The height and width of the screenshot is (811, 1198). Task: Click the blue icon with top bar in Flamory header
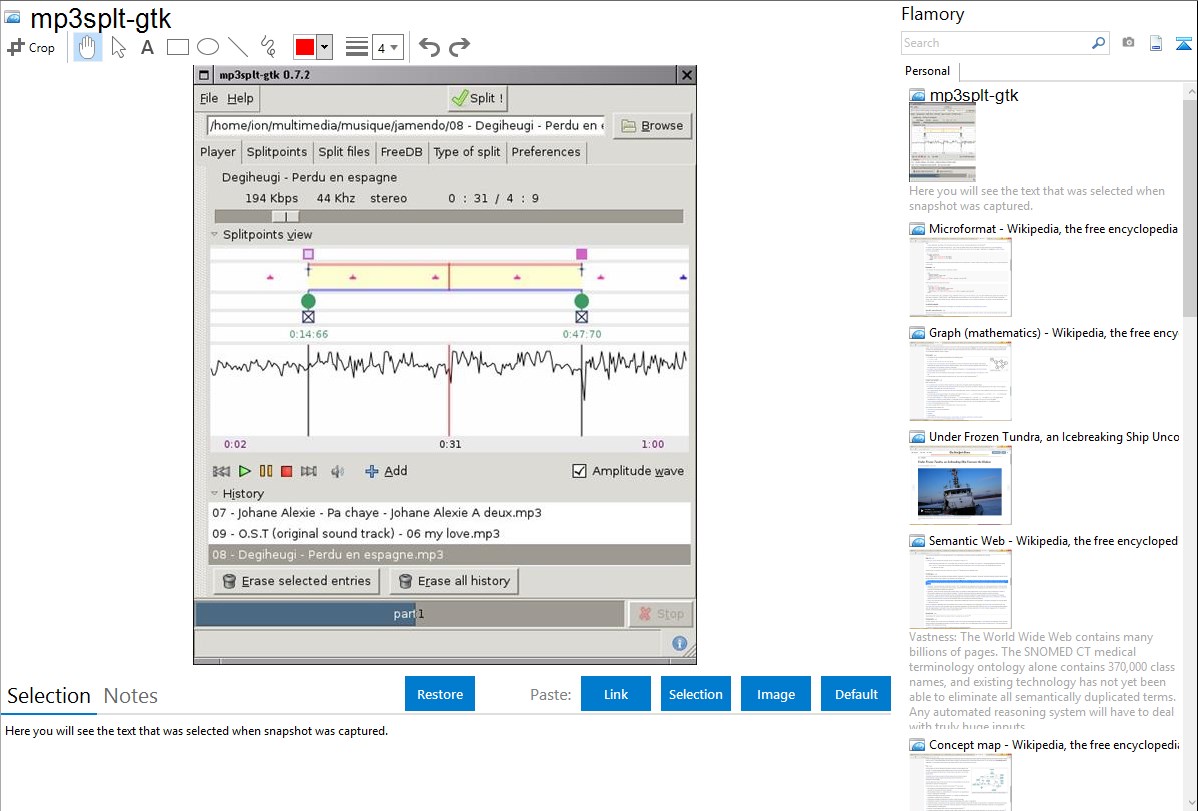click(x=1183, y=43)
